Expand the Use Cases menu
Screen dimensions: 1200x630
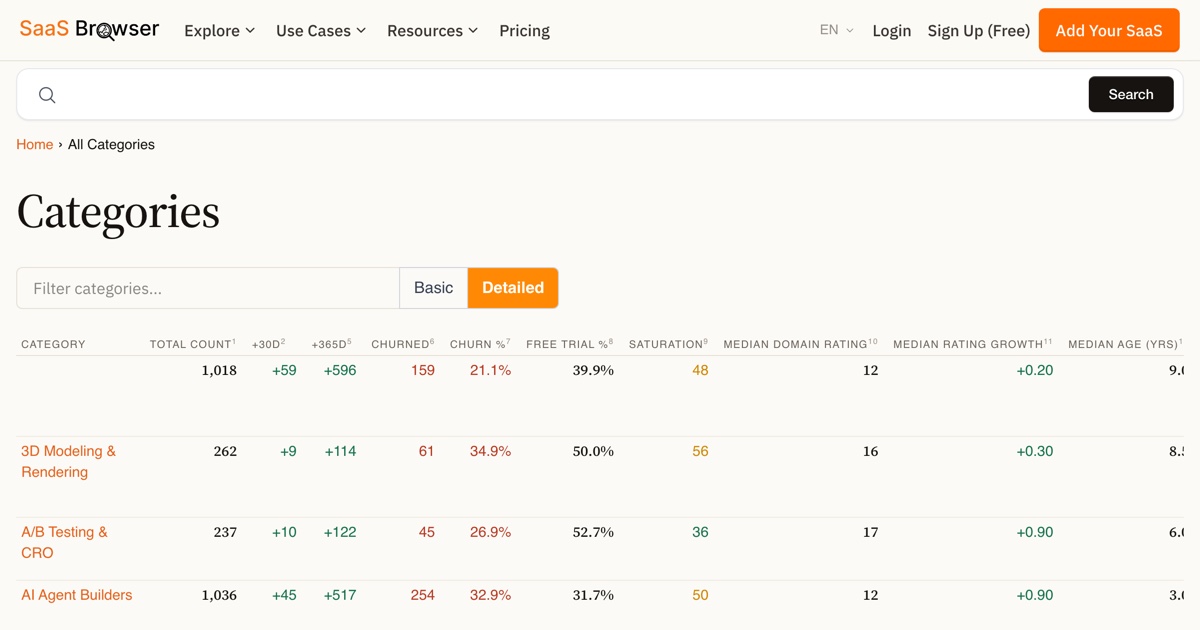[321, 31]
